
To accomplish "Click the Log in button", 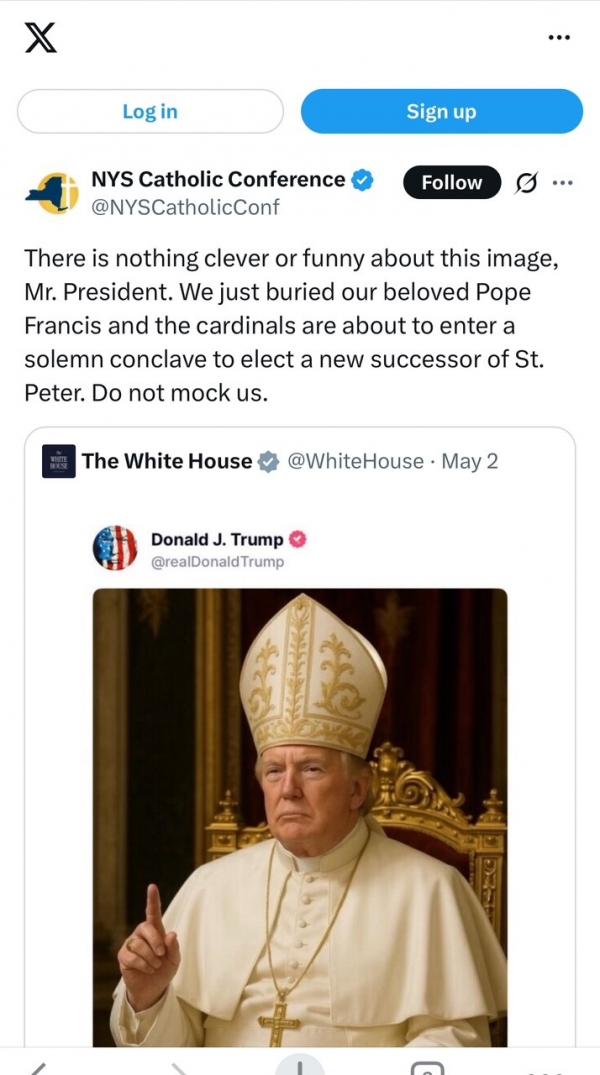I will tap(150, 111).
